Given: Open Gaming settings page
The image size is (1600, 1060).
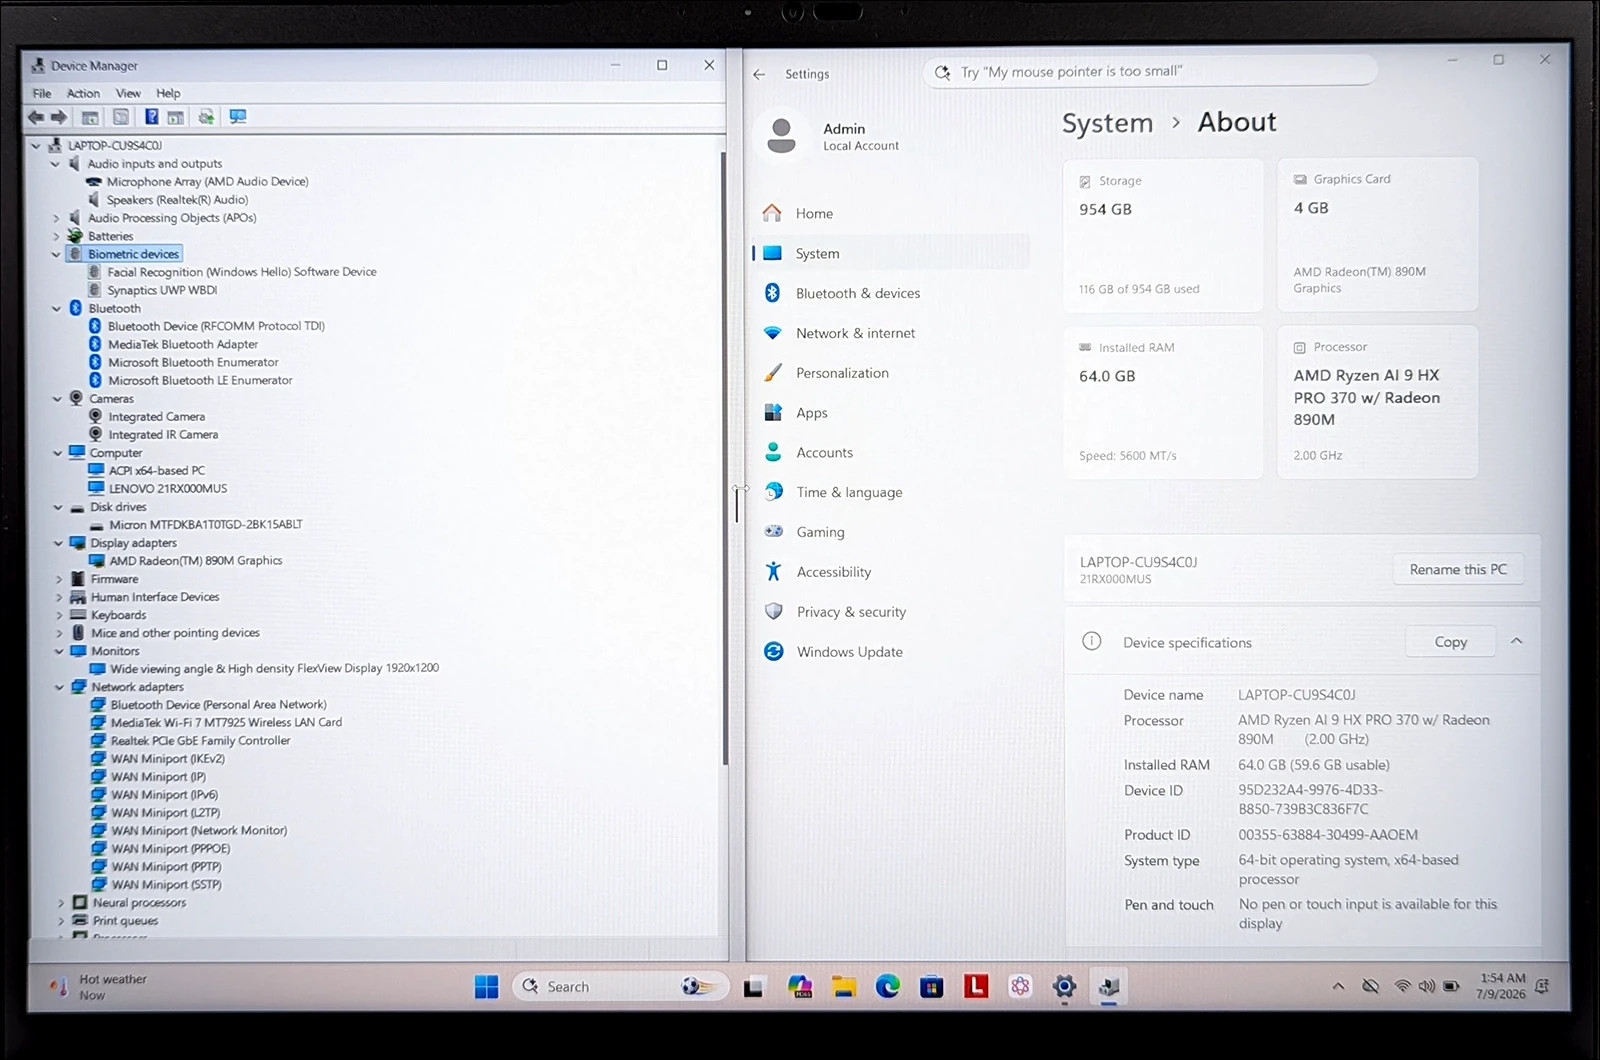Looking at the screenshot, I should 891,532.
